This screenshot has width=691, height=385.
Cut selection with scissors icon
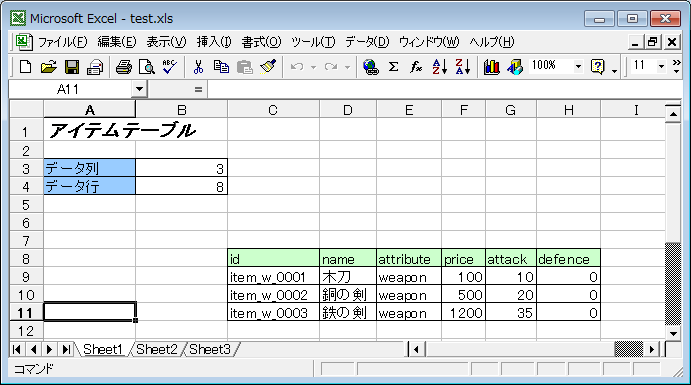[x=198, y=67]
